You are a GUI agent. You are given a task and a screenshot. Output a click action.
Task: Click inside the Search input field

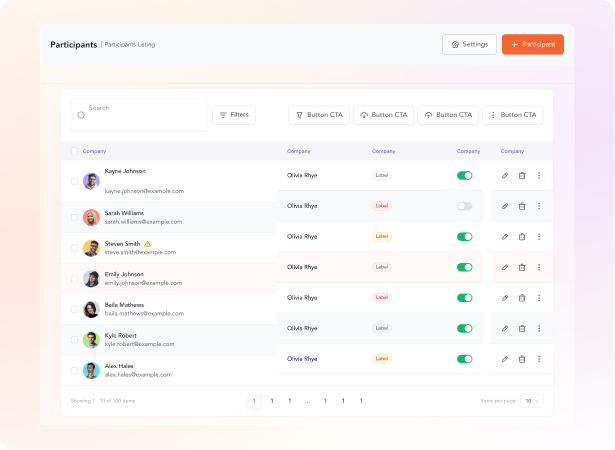139,115
